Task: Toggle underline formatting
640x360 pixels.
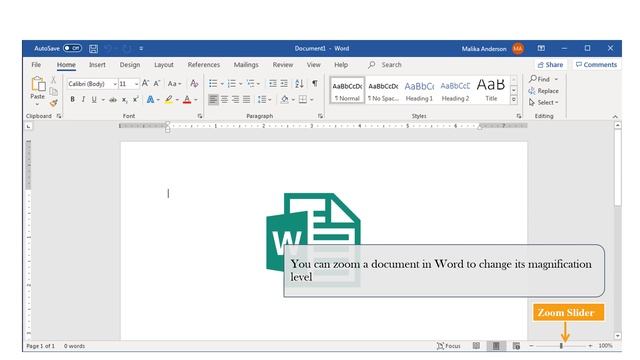Action: 94,100
